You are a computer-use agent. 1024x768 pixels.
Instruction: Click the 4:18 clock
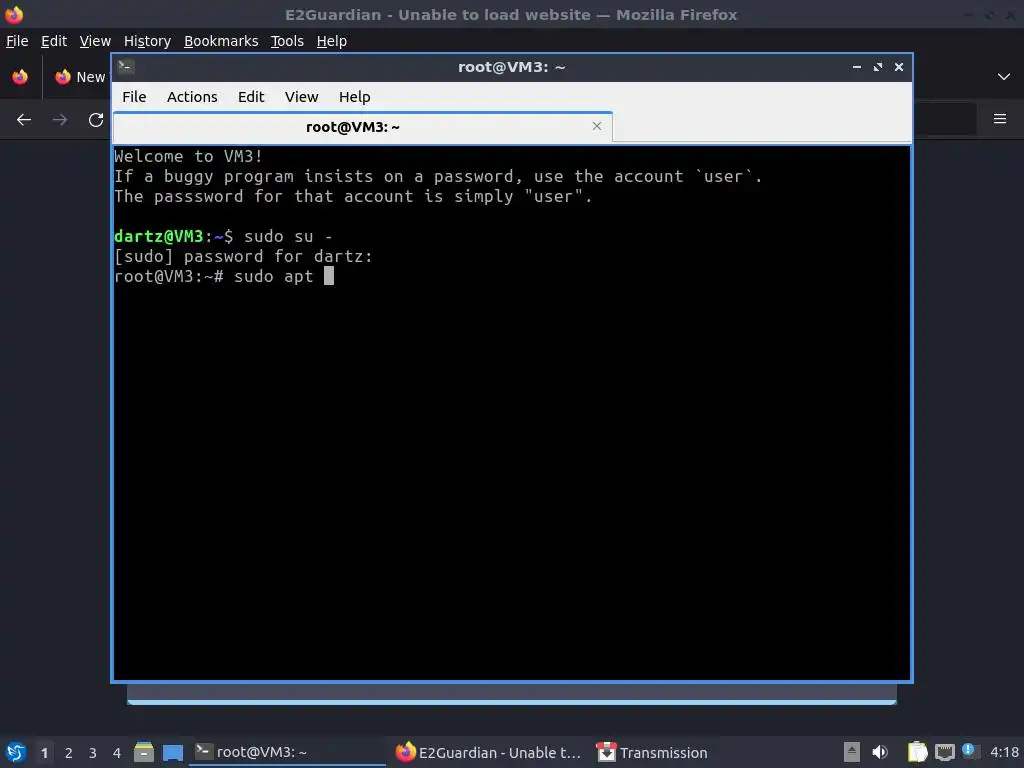click(x=1004, y=752)
